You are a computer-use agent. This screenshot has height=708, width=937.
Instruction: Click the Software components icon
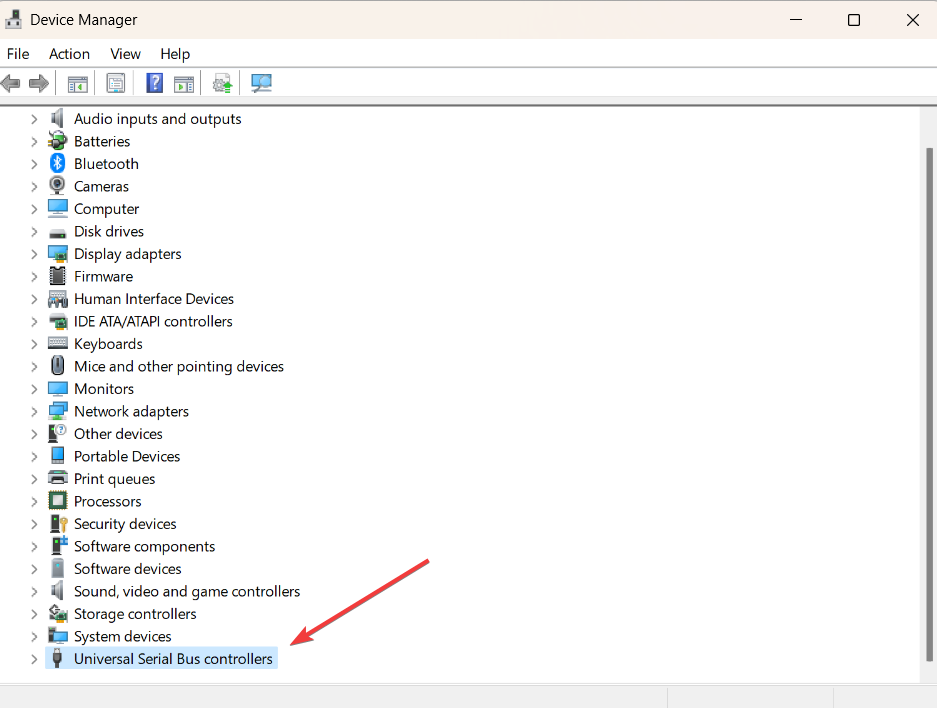59,545
